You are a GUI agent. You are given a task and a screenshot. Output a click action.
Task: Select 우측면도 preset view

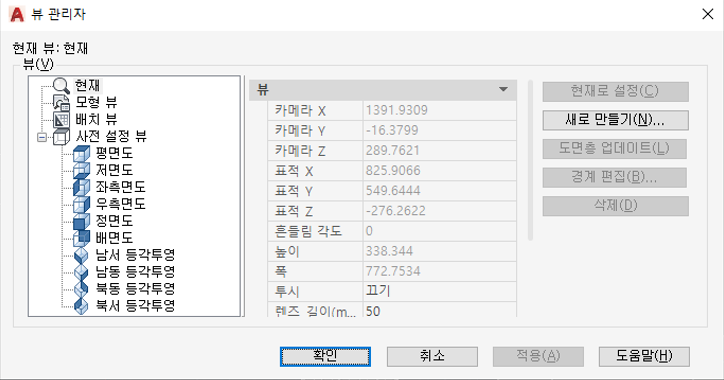(x=120, y=204)
